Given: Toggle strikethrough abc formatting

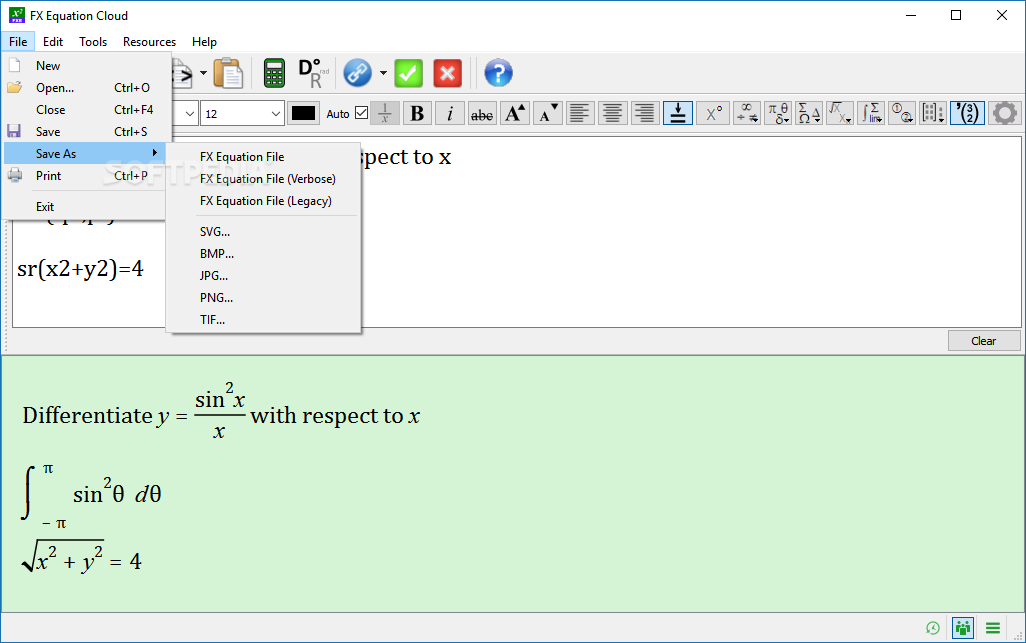Looking at the screenshot, I should click(482, 113).
